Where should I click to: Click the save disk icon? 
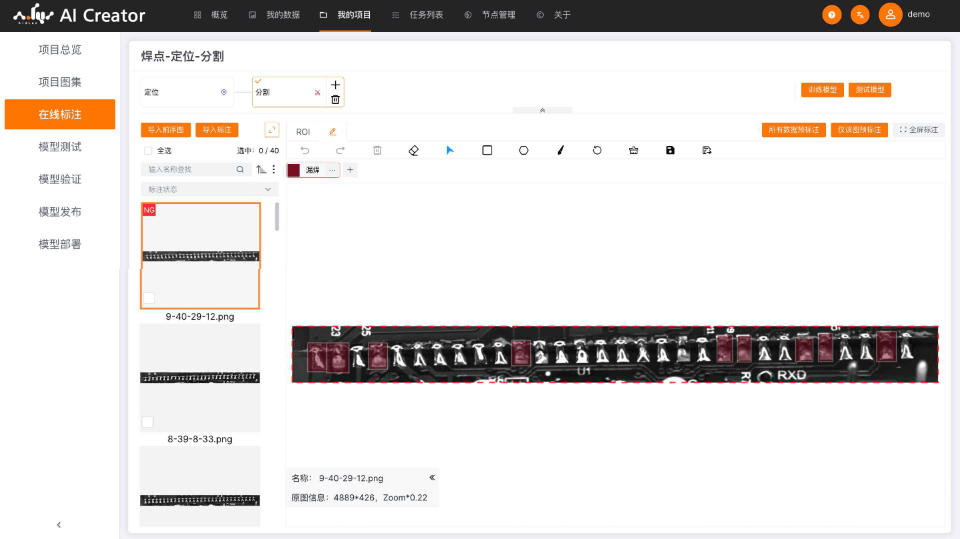point(670,150)
